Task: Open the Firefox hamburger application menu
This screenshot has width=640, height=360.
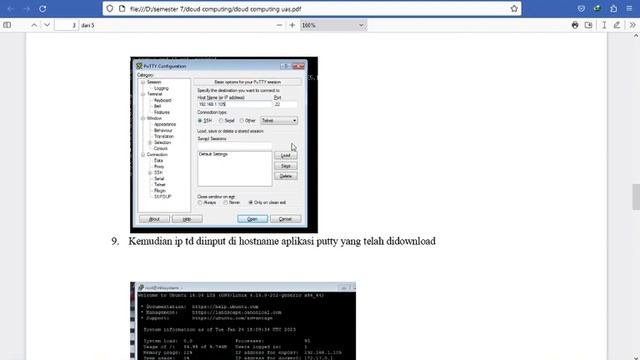Action: coord(629,9)
